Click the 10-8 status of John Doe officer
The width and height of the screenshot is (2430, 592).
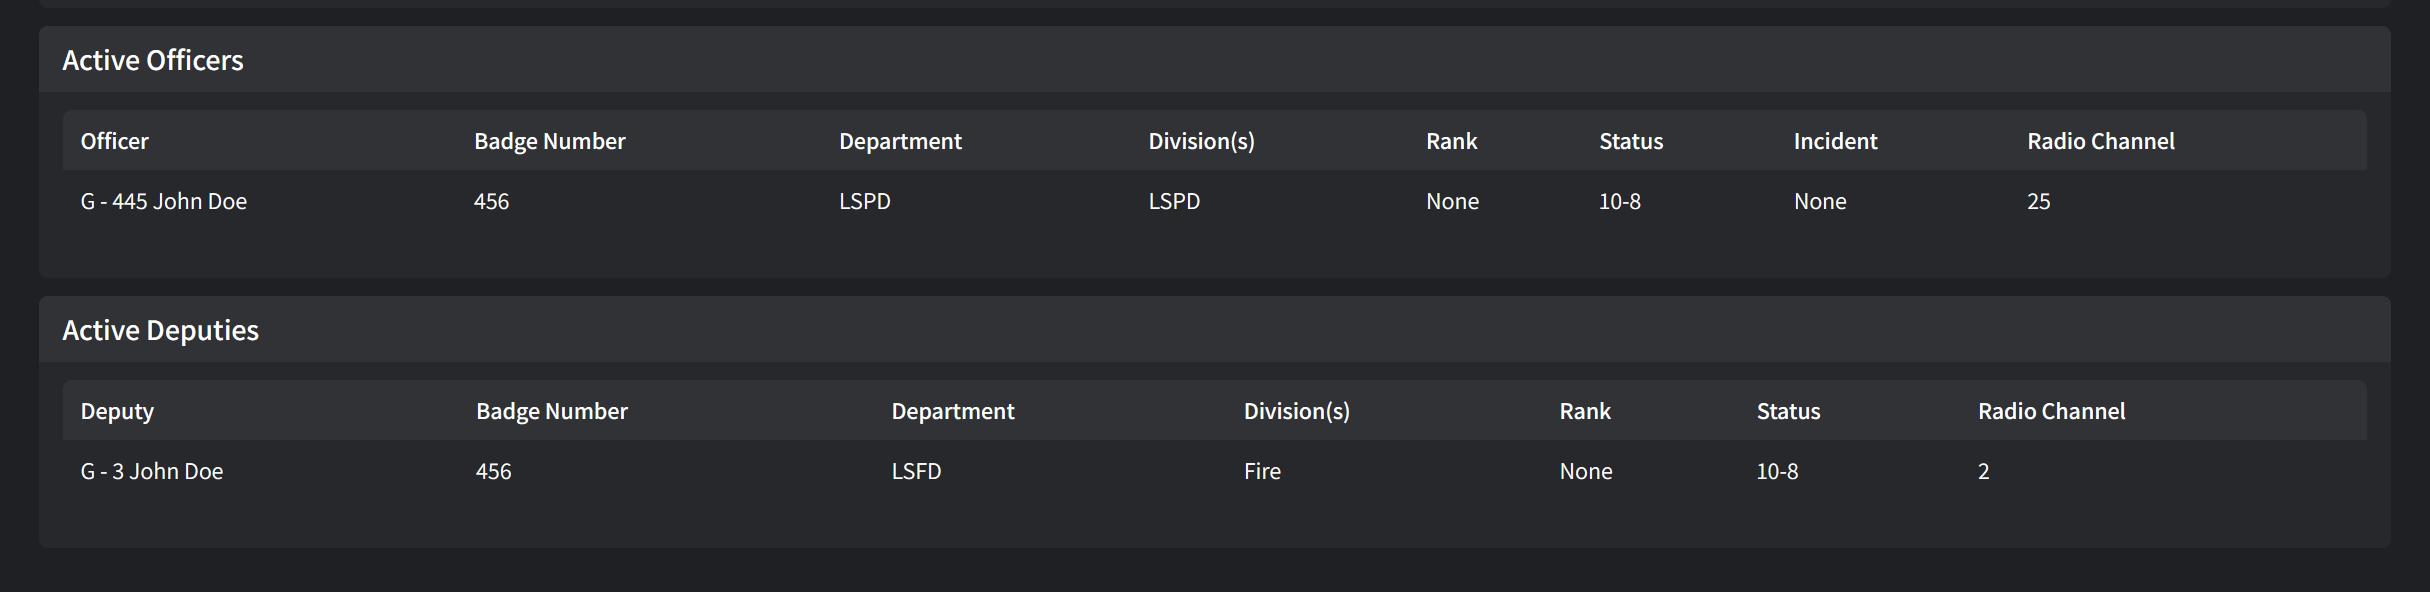click(x=1620, y=200)
